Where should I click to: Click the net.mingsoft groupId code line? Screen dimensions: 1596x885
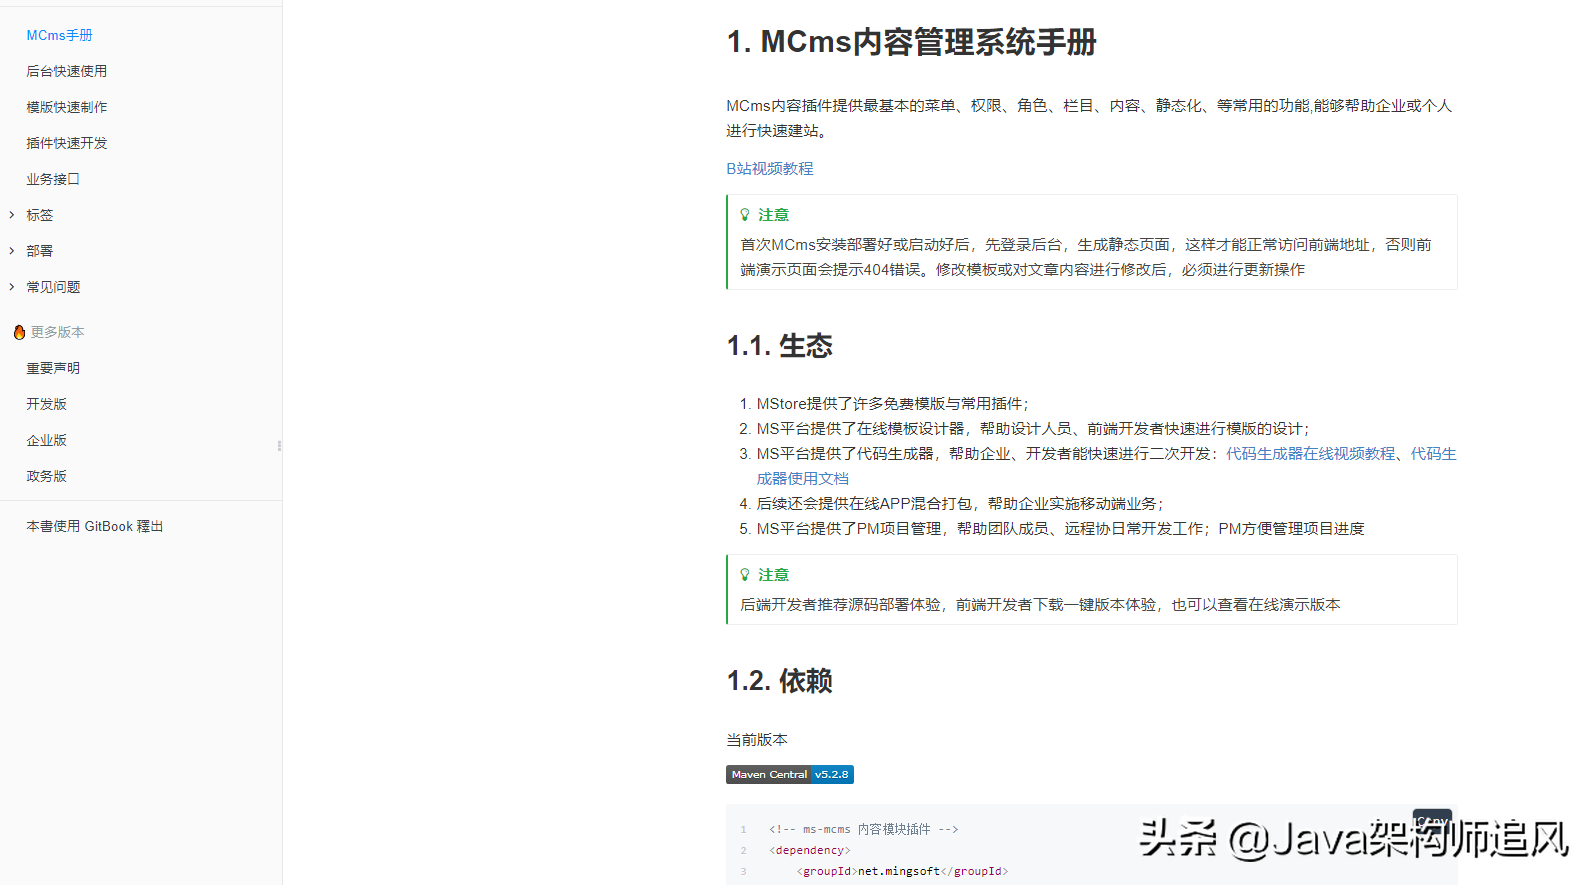(902, 871)
